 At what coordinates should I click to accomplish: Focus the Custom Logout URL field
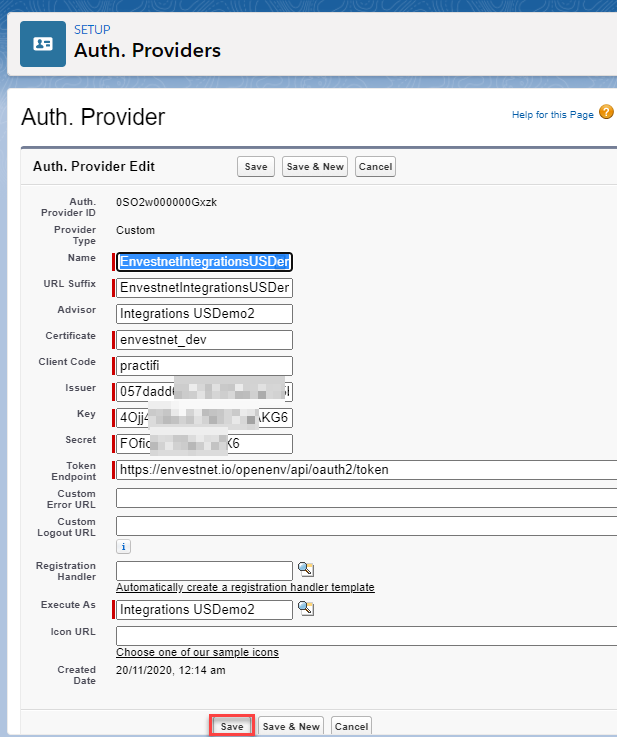click(367, 526)
